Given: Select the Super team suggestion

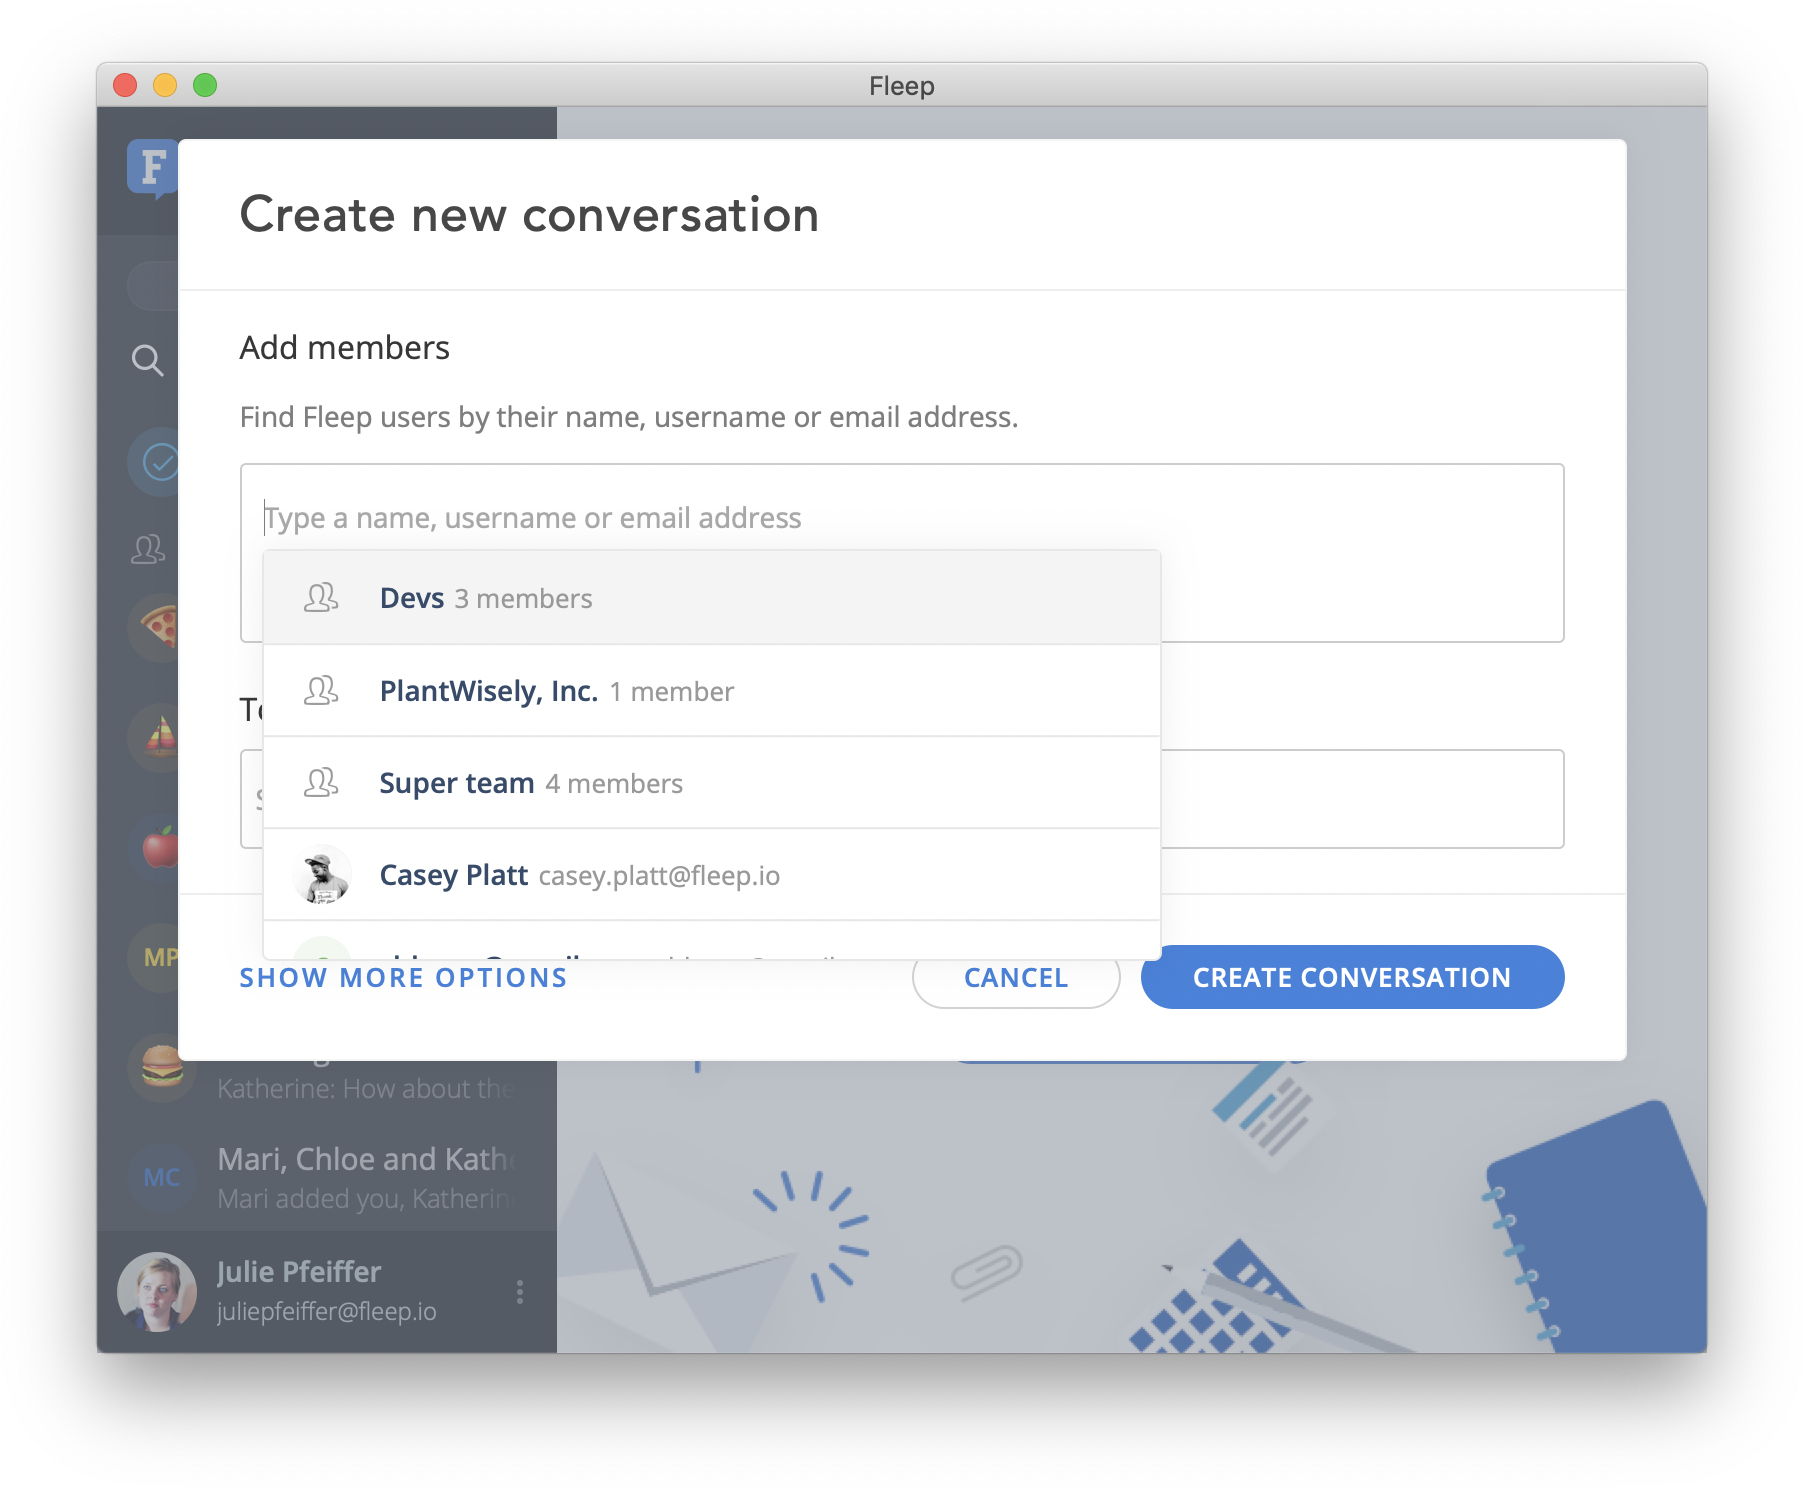Looking at the screenshot, I should [711, 783].
